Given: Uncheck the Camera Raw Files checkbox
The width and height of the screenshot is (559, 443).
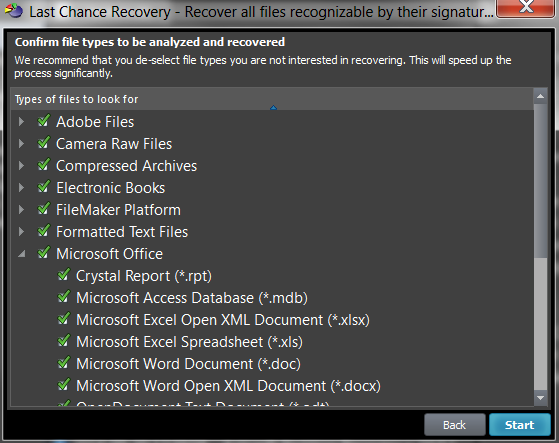Looking at the screenshot, I should coord(44,143).
